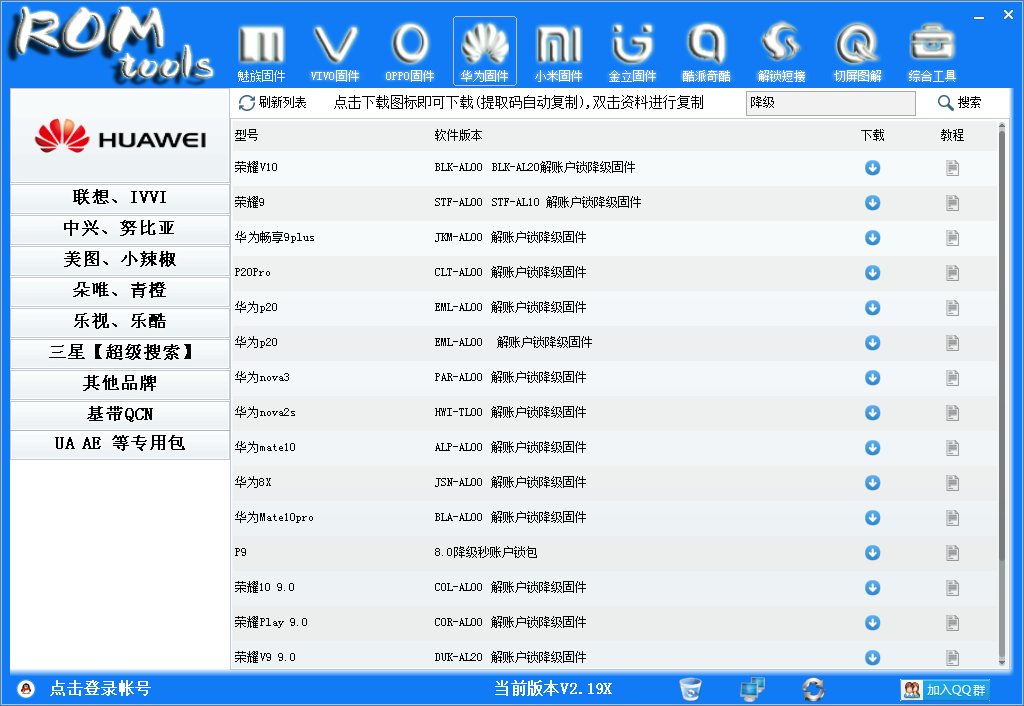
Task: Click the 刷新列表 refresh list button
Action: [x=273, y=103]
